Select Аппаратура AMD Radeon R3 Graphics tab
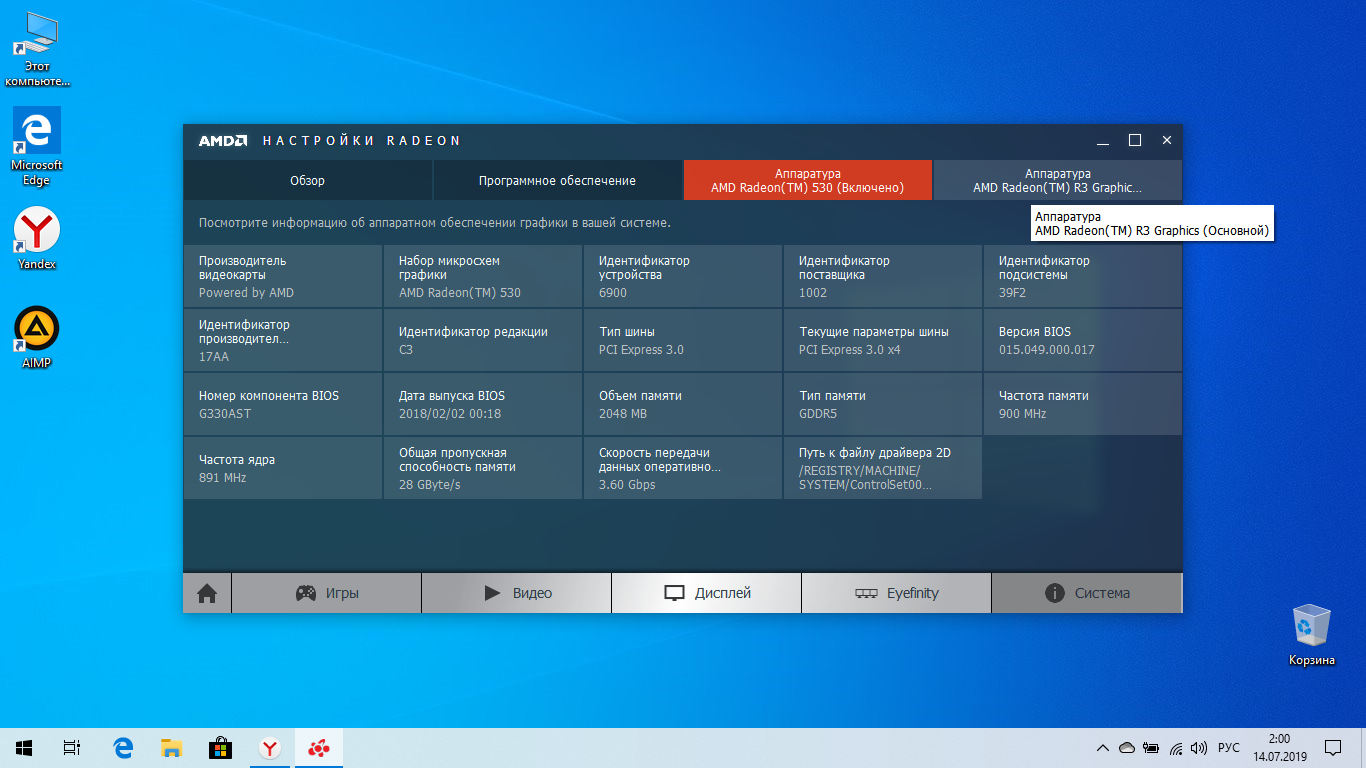The height and width of the screenshot is (768, 1366). click(x=1057, y=180)
